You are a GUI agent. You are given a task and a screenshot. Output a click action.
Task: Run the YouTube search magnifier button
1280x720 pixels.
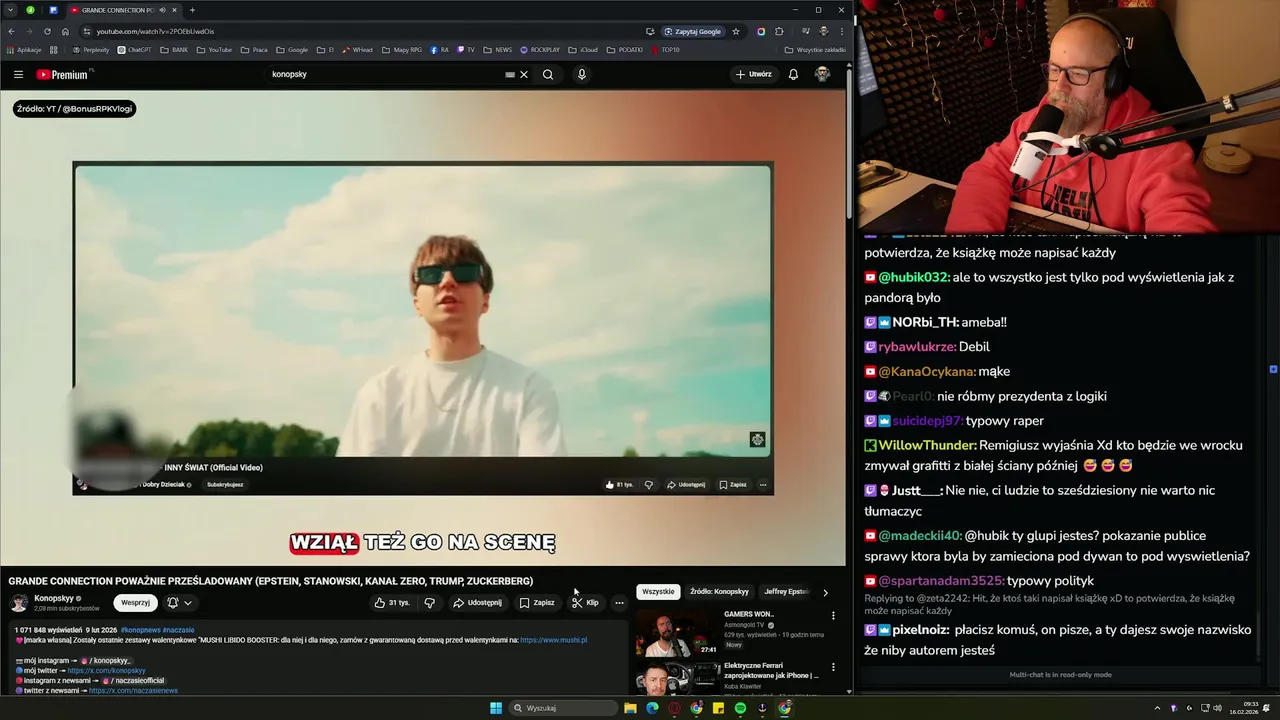(548, 74)
